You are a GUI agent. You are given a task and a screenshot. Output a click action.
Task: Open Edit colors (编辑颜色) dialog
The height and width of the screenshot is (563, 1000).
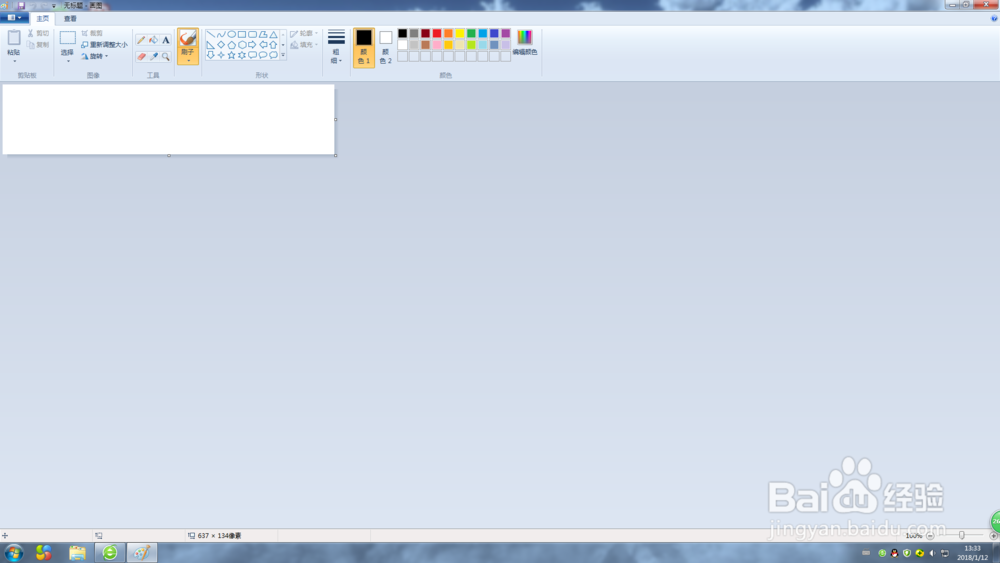(525, 43)
